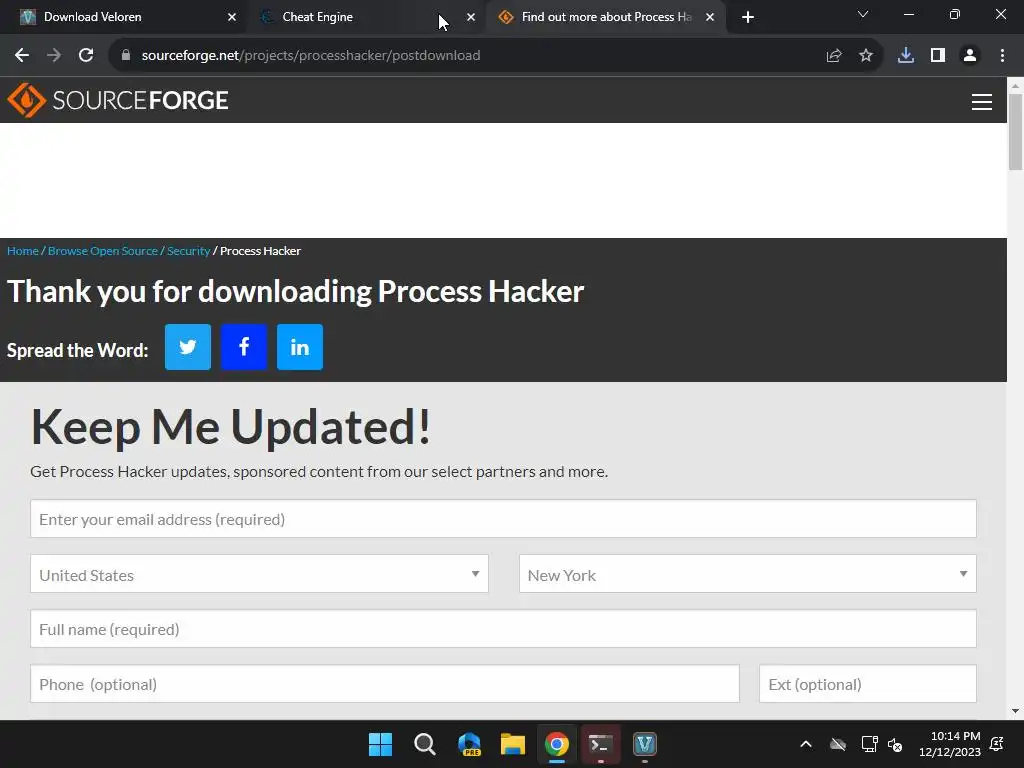Switch to Chrome in taskbar
1024x768 pixels.
tap(557, 744)
